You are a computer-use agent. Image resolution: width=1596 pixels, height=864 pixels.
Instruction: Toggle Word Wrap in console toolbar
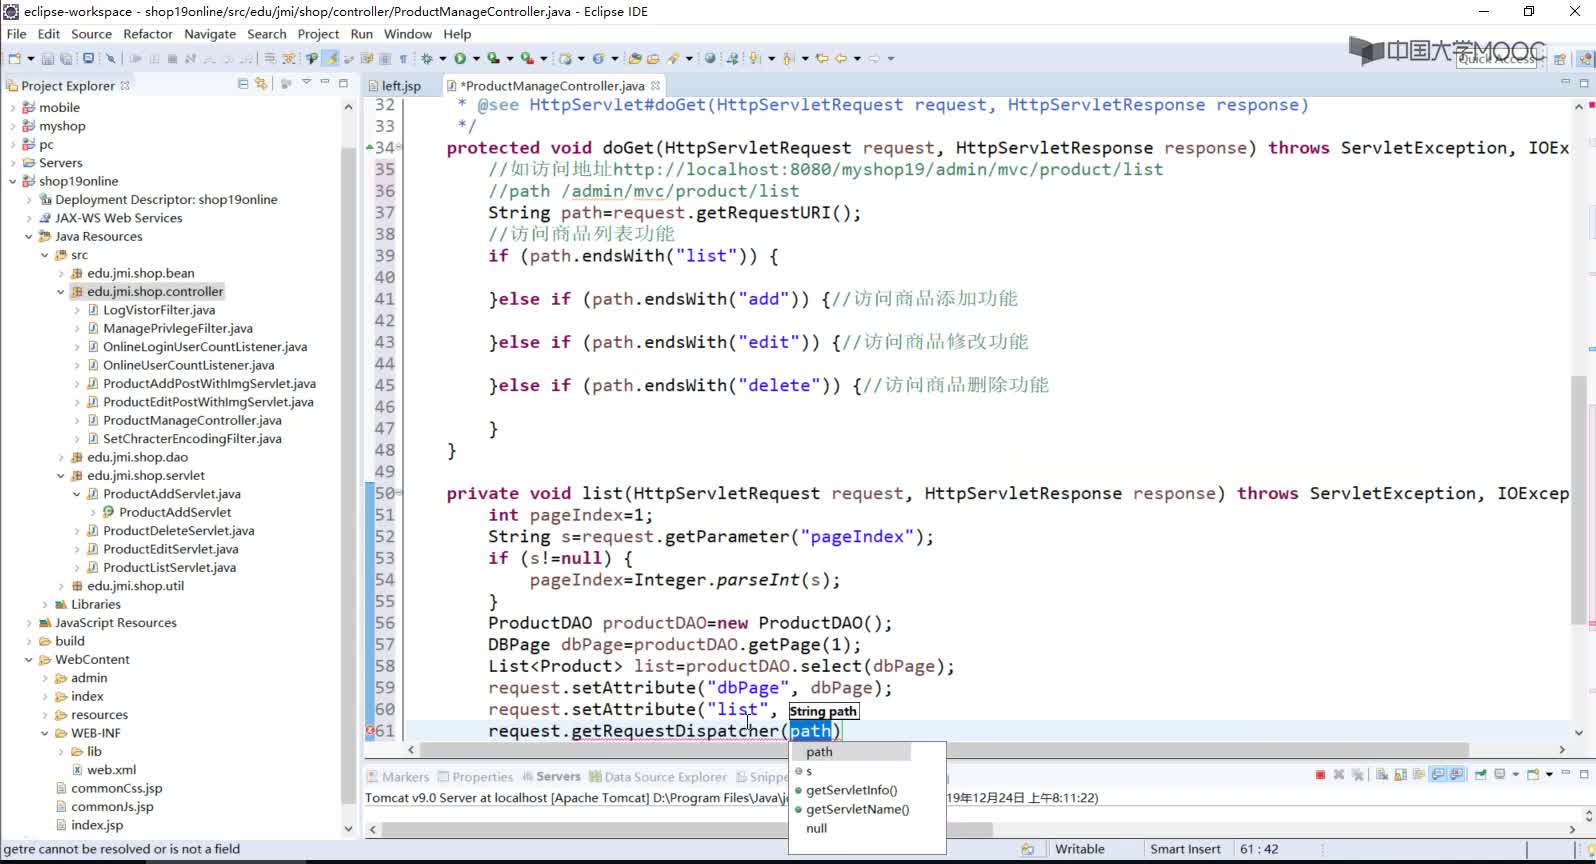click(x=1419, y=774)
